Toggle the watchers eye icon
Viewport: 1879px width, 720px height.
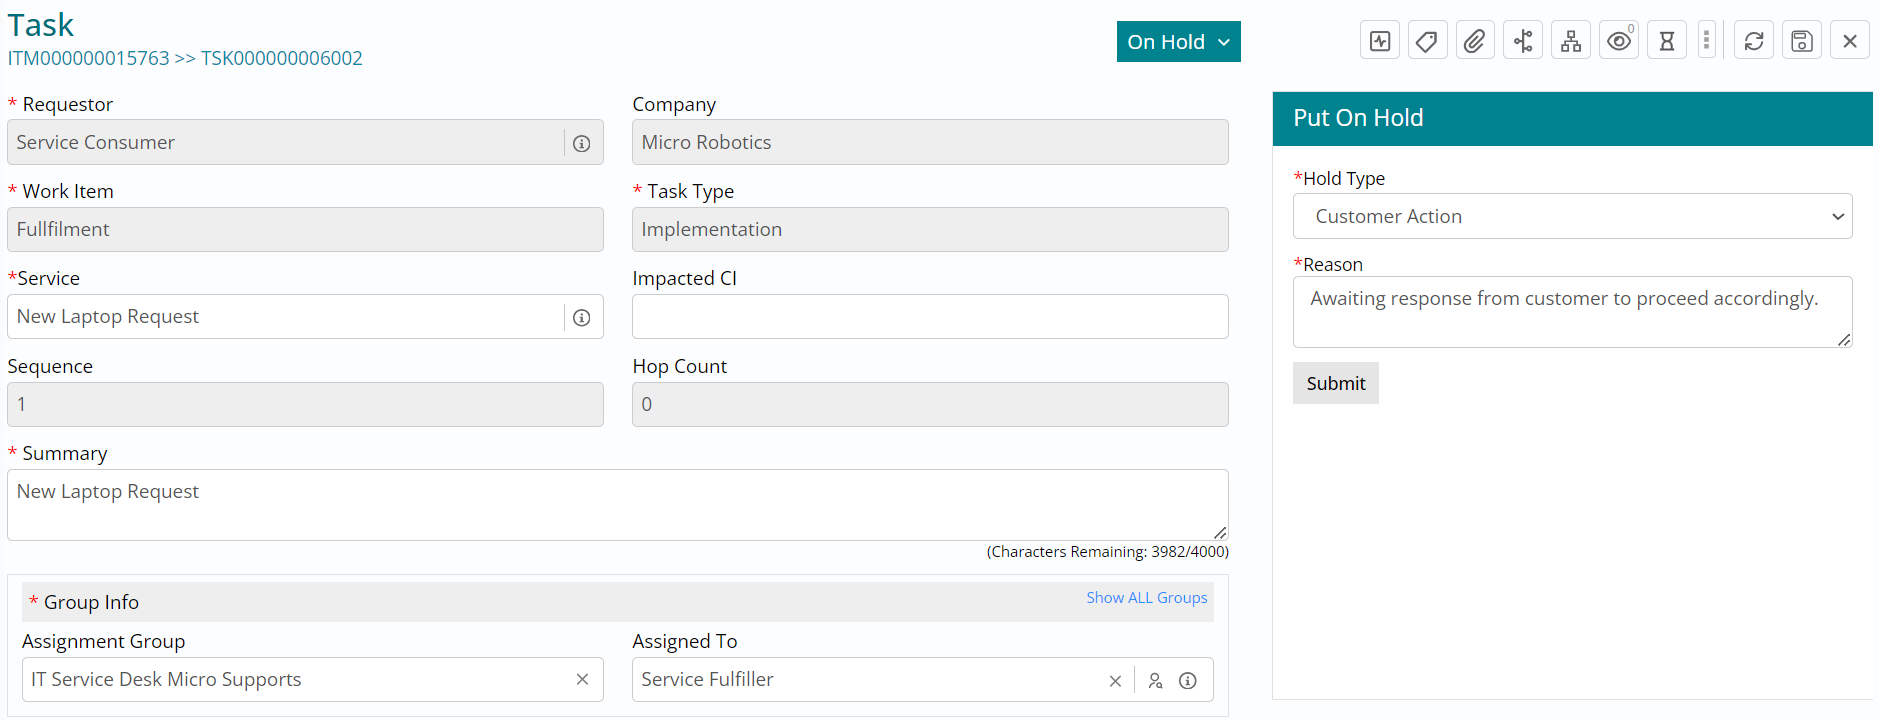click(1619, 41)
